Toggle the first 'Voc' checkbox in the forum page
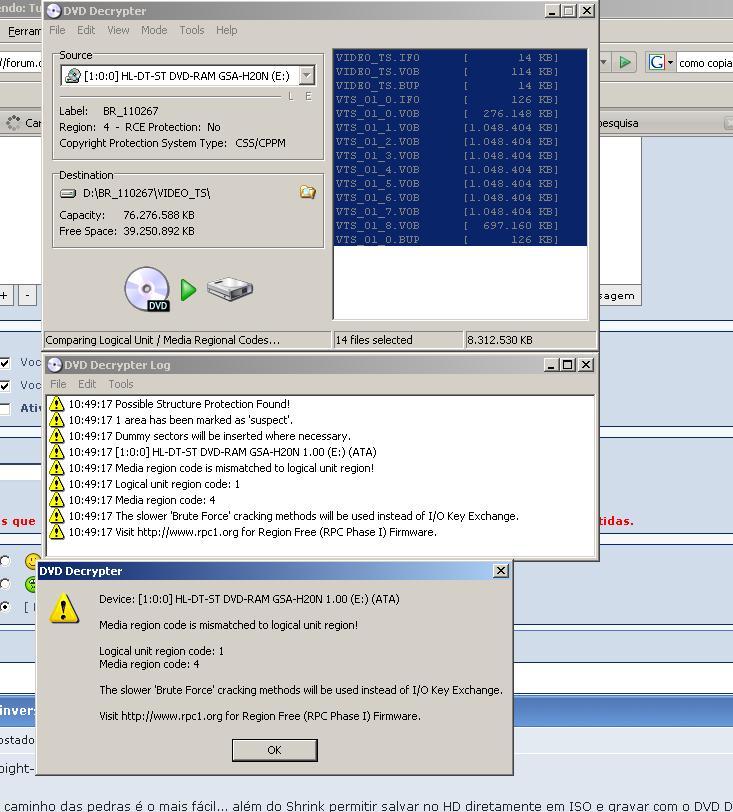 (5, 362)
